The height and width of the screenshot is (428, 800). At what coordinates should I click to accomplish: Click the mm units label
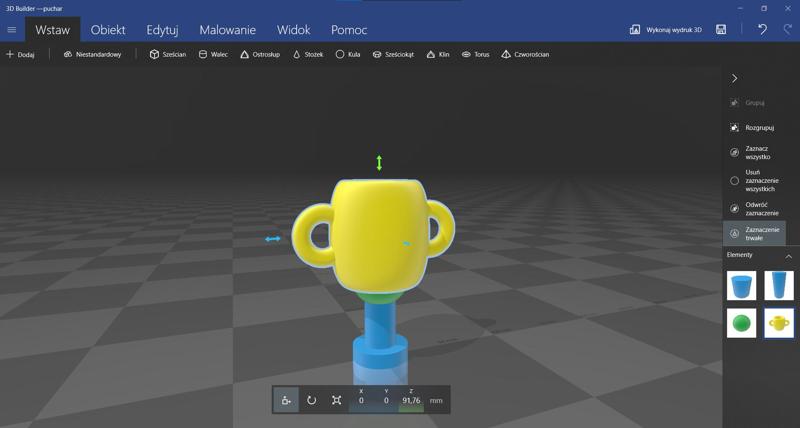click(x=436, y=401)
